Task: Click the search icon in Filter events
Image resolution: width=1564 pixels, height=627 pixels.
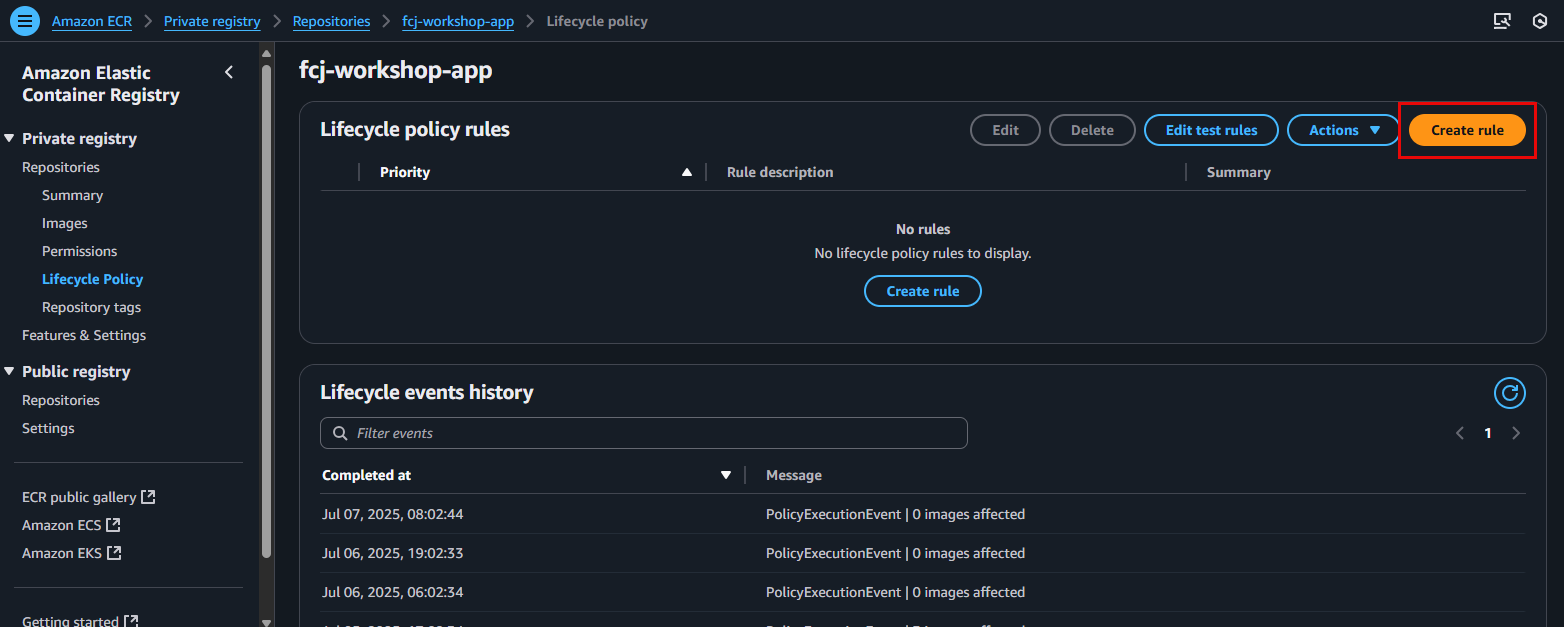Action: point(340,433)
